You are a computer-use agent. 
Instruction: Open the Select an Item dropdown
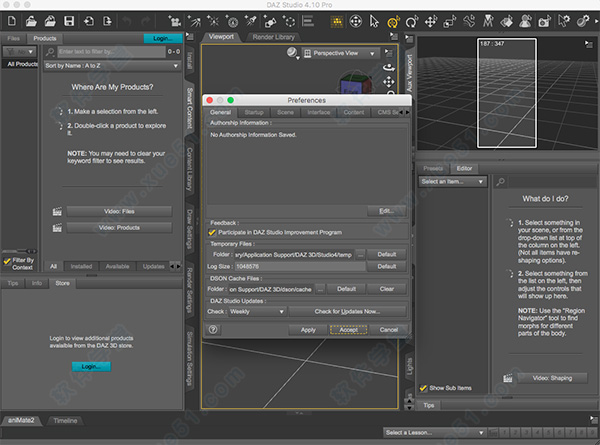(x=452, y=182)
